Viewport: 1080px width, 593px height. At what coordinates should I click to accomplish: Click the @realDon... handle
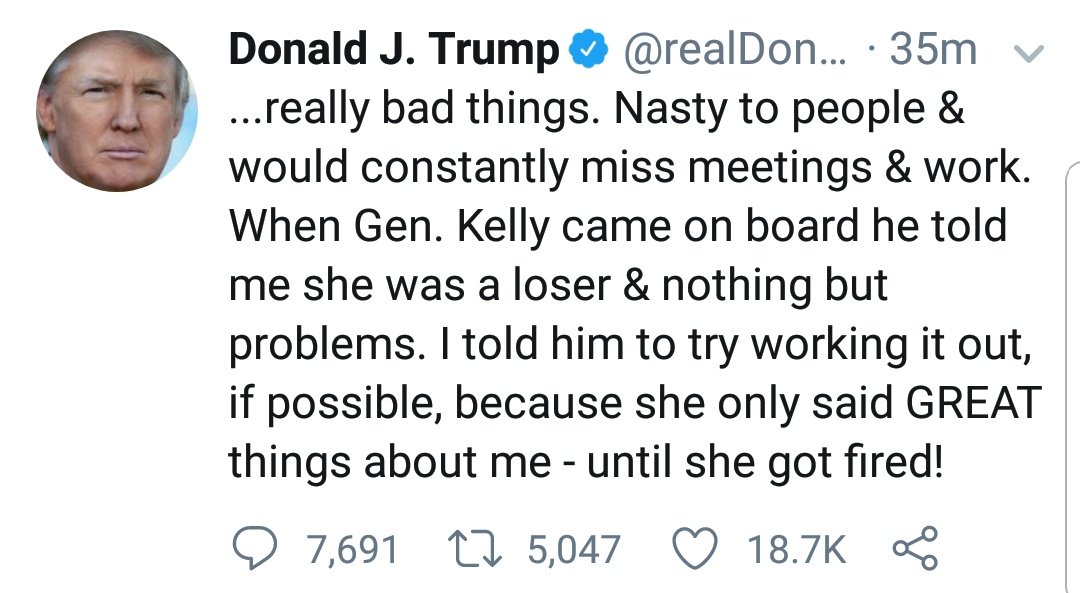(x=734, y=50)
